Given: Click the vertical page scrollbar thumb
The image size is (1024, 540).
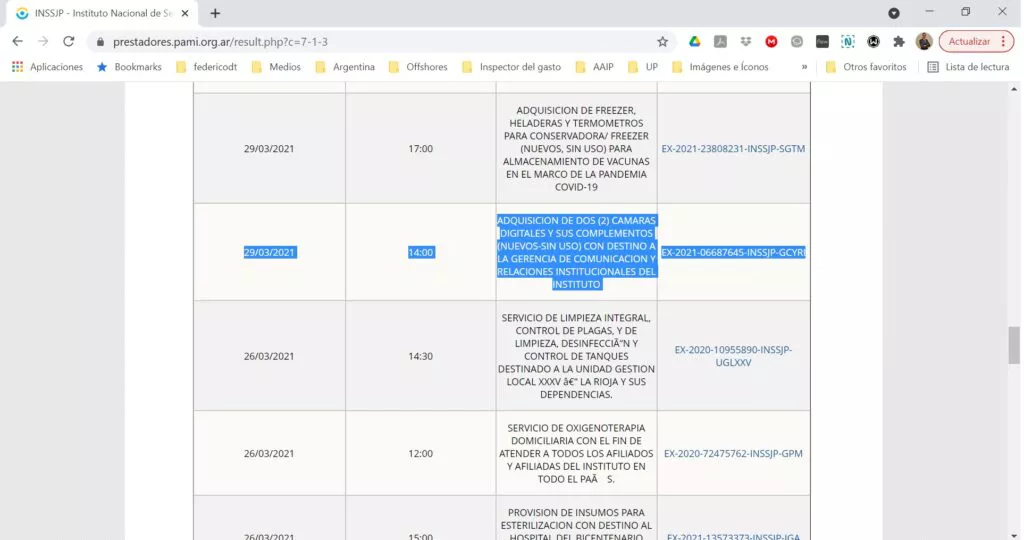Looking at the screenshot, I should click(x=1014, y=345).
